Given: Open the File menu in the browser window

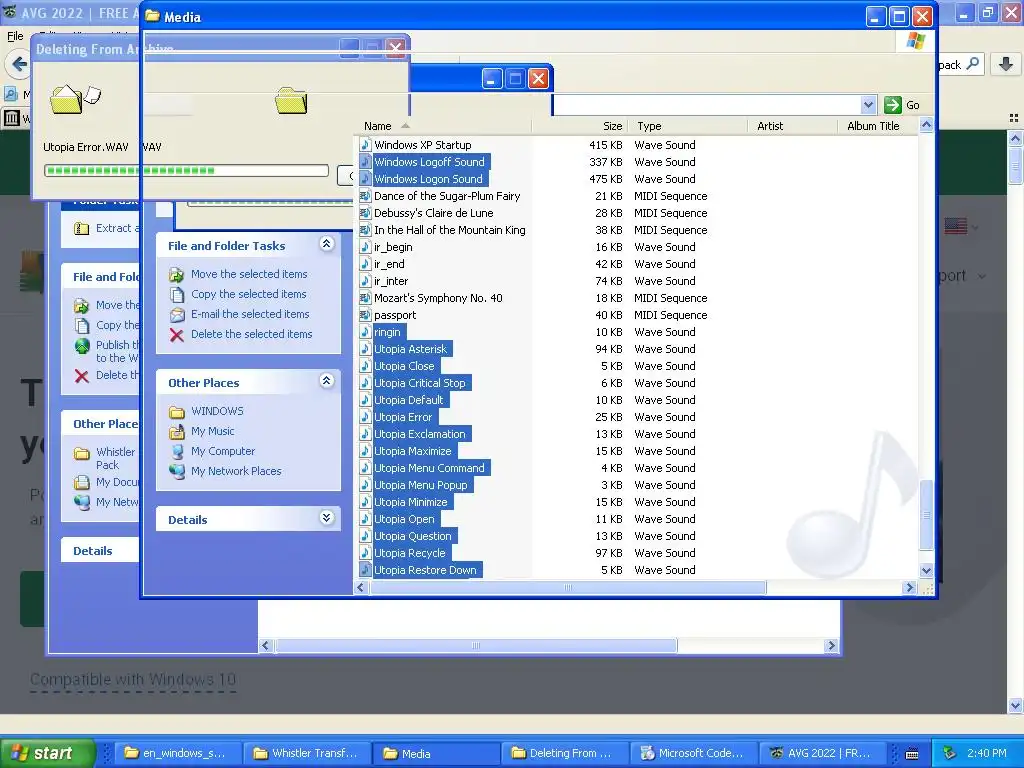Looking at the screenshot, I should pyautogui.click(x=15, y=37).
